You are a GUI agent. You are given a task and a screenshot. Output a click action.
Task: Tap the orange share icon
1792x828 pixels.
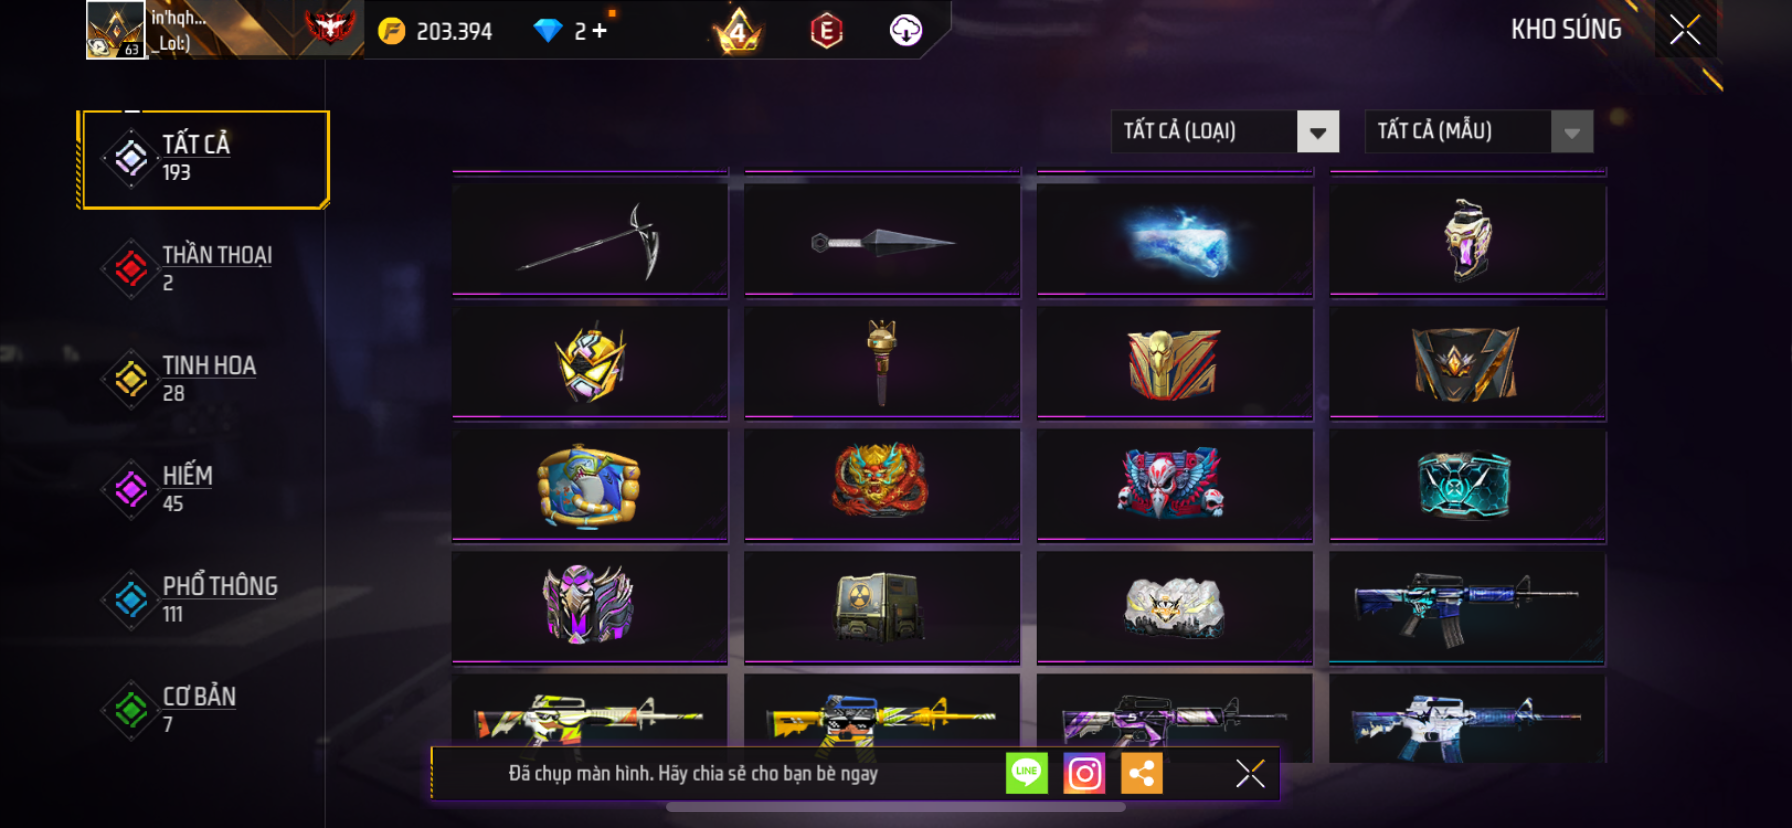click(1142, 773)
